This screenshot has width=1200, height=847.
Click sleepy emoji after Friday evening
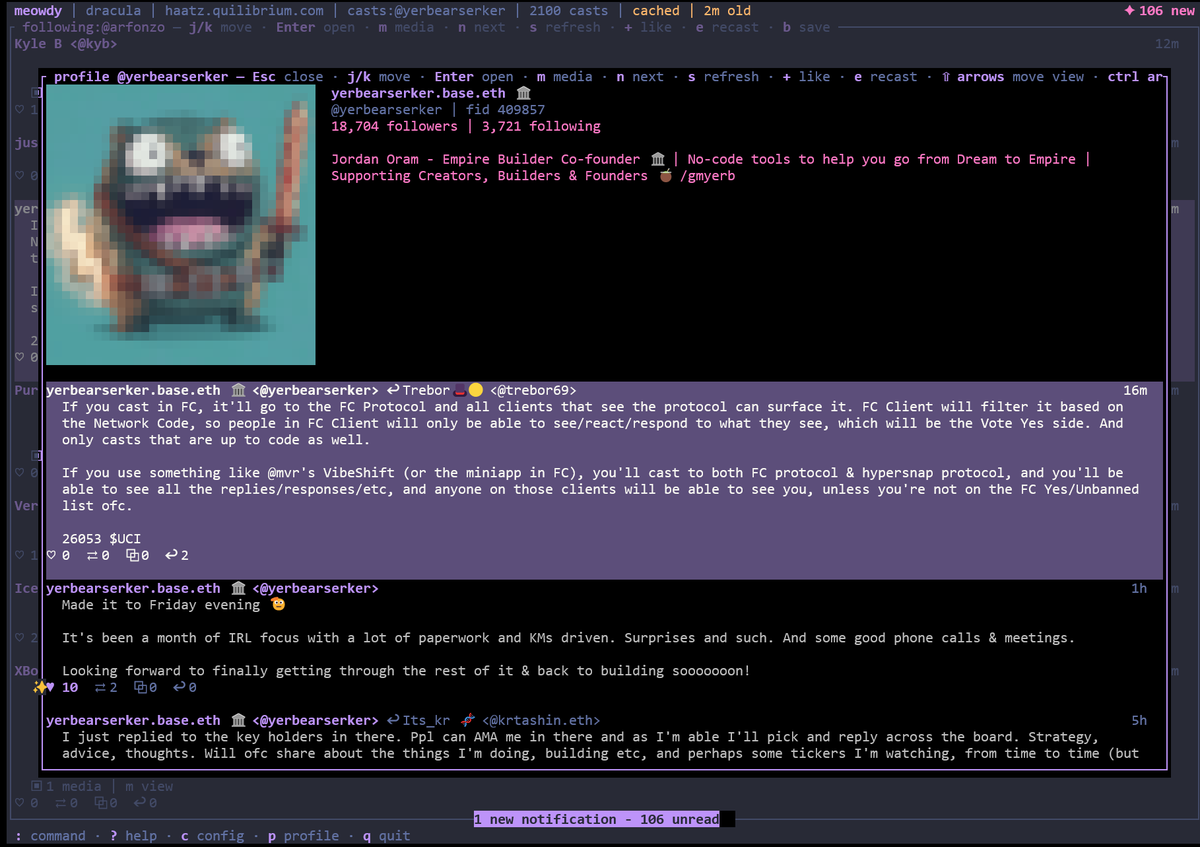[278, 605]
